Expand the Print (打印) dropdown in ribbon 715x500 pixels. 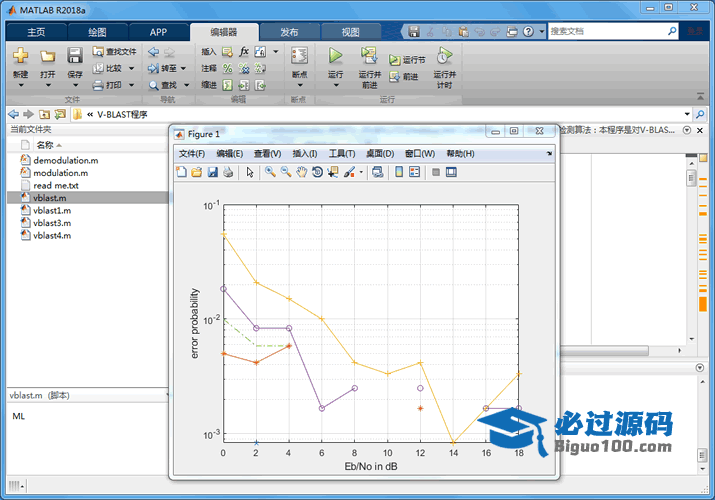tap(130, 85)
